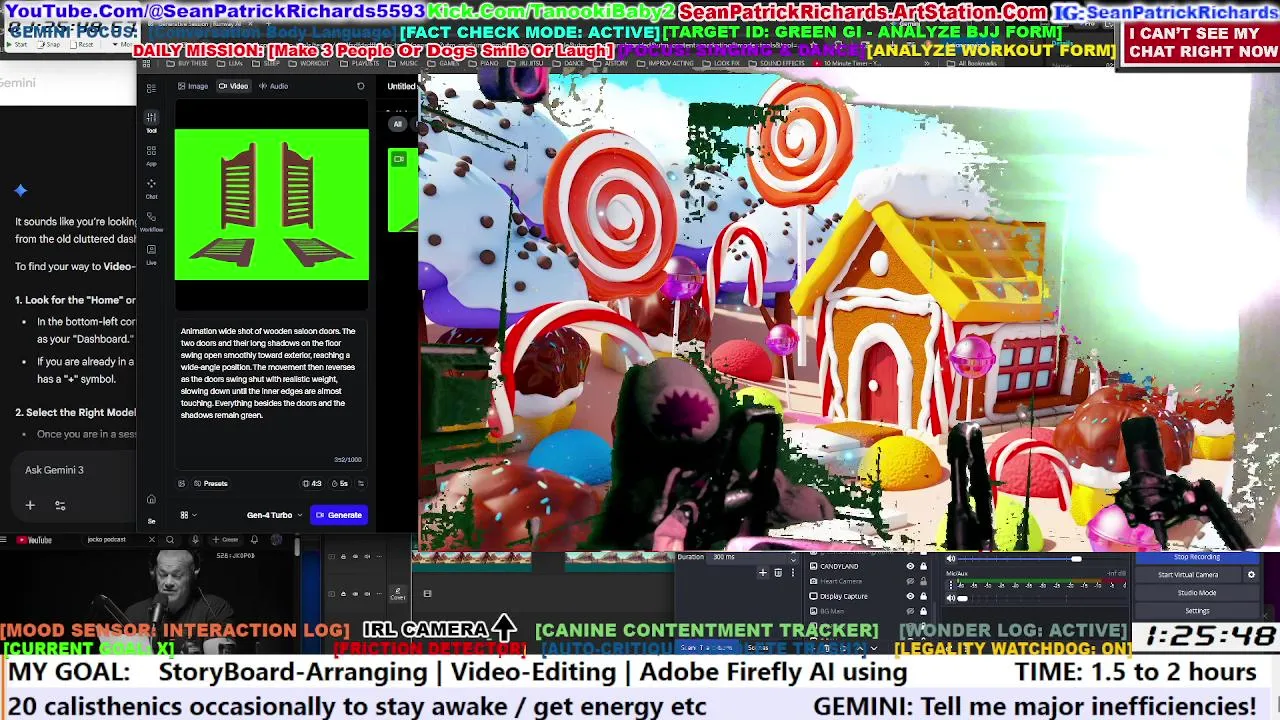Open YouTube notifications bell
This screenshot has width=1280, height=720.
pyautogui.click(x=254, y=540)
